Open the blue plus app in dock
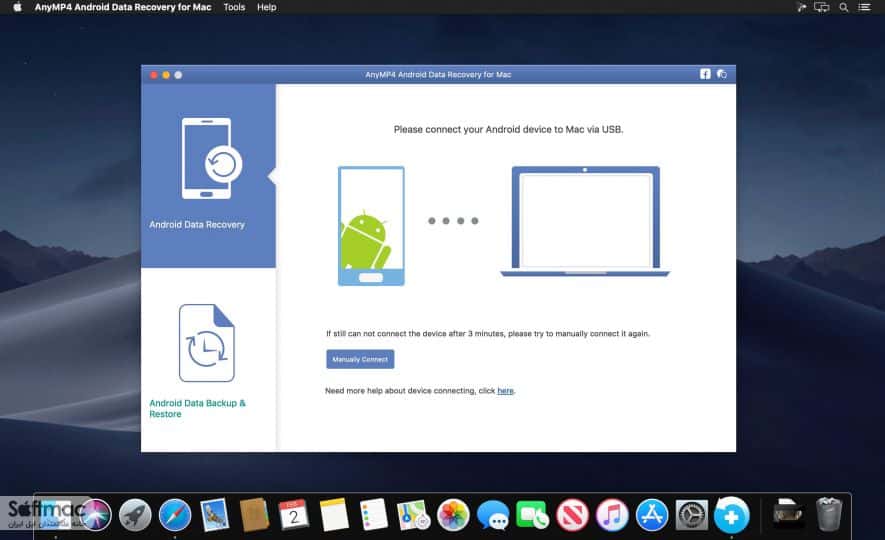The image size is (885, 540). tap(731, 515)
